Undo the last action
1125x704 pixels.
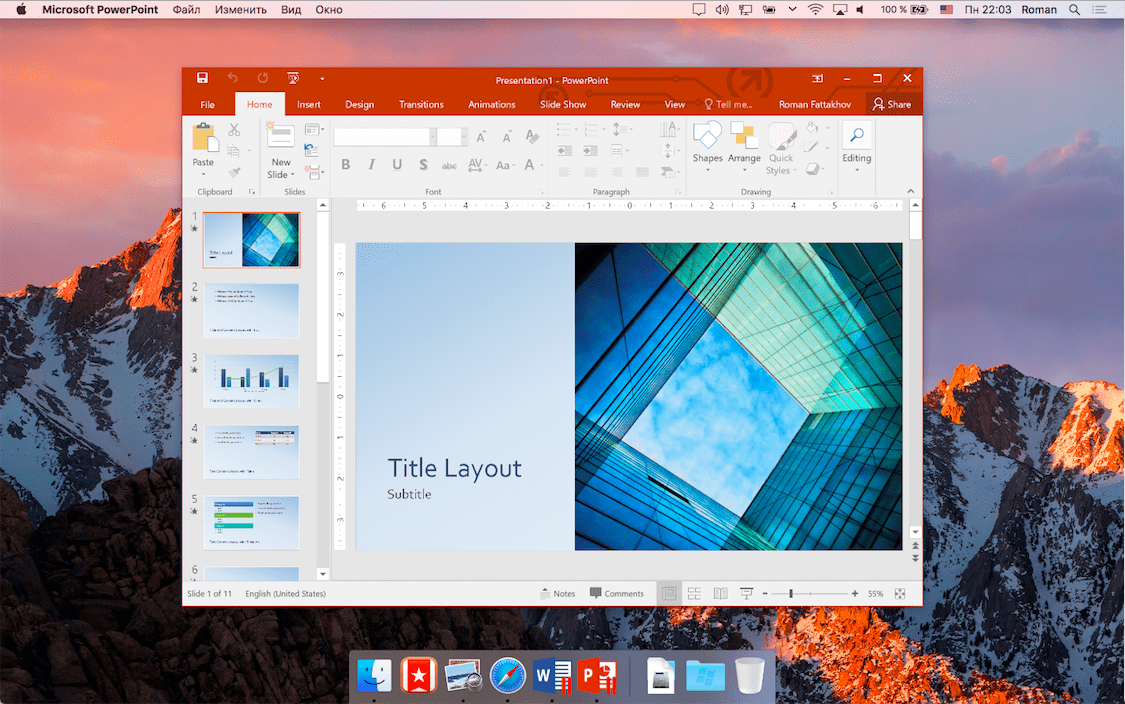coord(232,78)
